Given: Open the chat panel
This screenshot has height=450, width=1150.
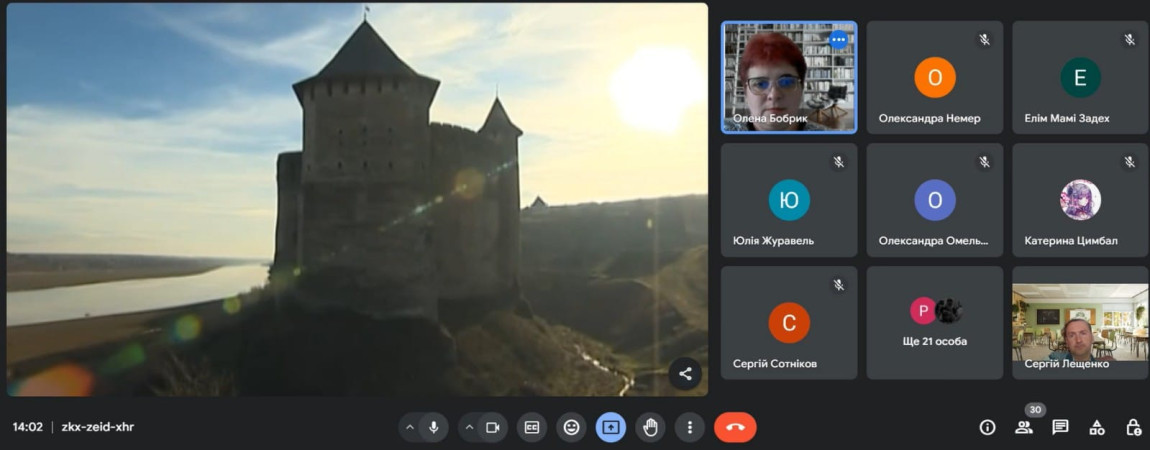Looking at the screenshot, I should (x=1060, y=427).
